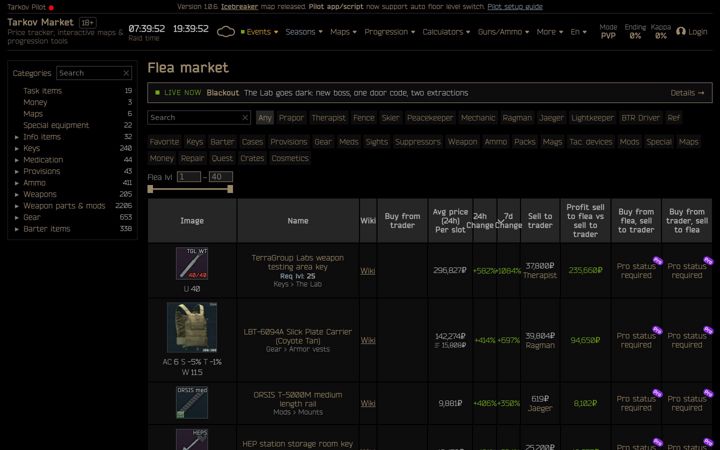
Task: Open the En language selector
Action: [578, 32]
